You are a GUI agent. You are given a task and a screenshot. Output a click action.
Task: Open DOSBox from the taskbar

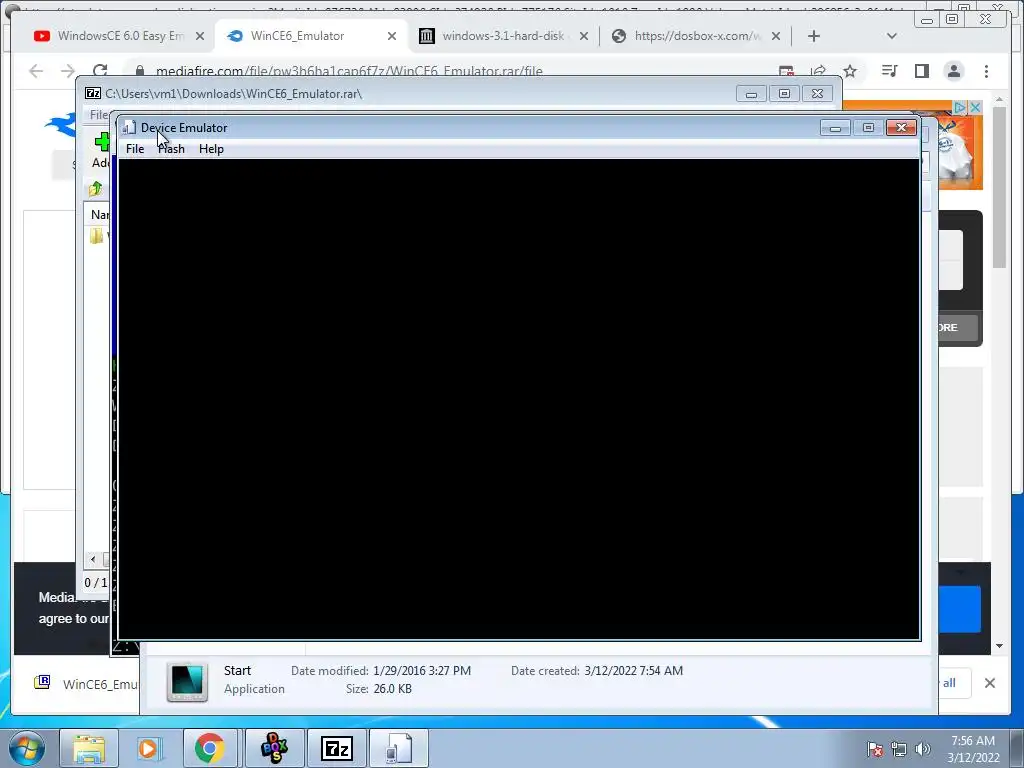(275, 748)
